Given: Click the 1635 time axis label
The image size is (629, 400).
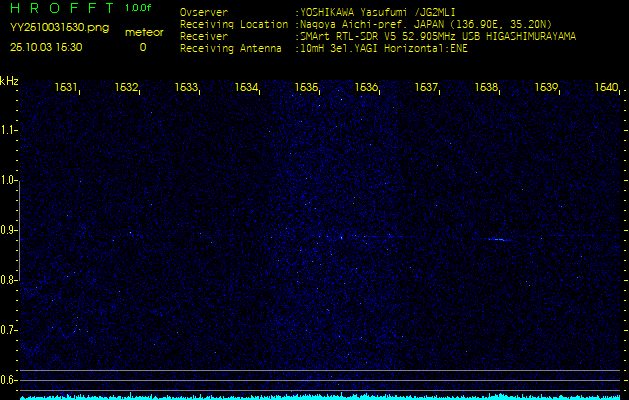Looking at the screenshot, I should (x=306, y=87).
